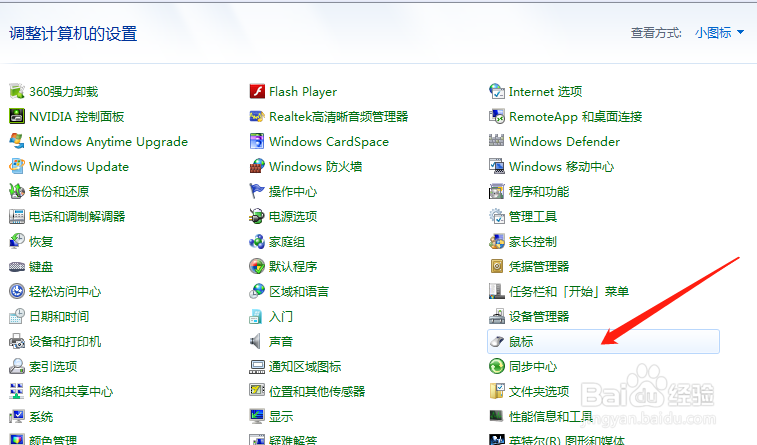
Task: Open the 通知区域图标 link
Action: tap(305, 367)
